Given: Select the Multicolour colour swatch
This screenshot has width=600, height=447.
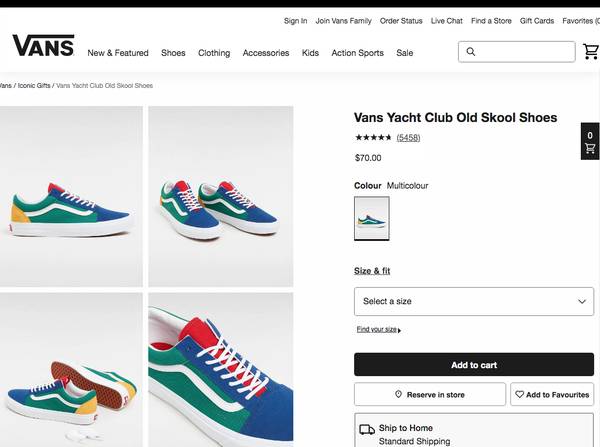Looking at the screenshot, I should 372,218.
